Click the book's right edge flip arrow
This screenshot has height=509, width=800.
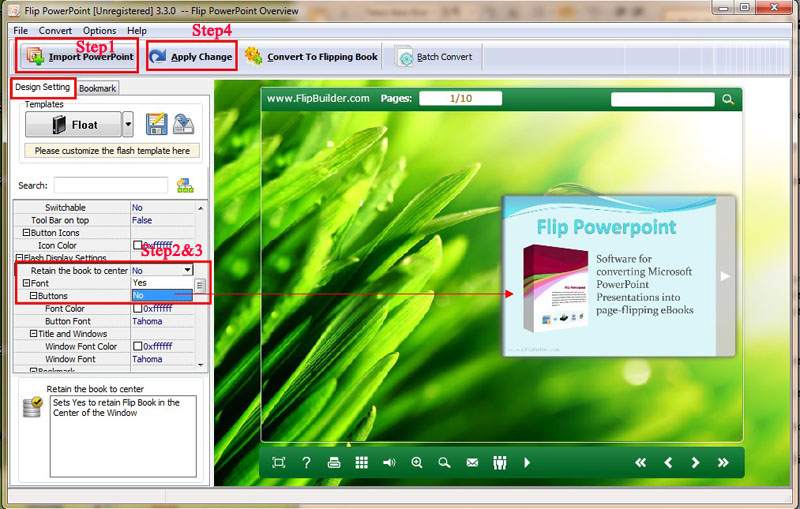point(725,276)
